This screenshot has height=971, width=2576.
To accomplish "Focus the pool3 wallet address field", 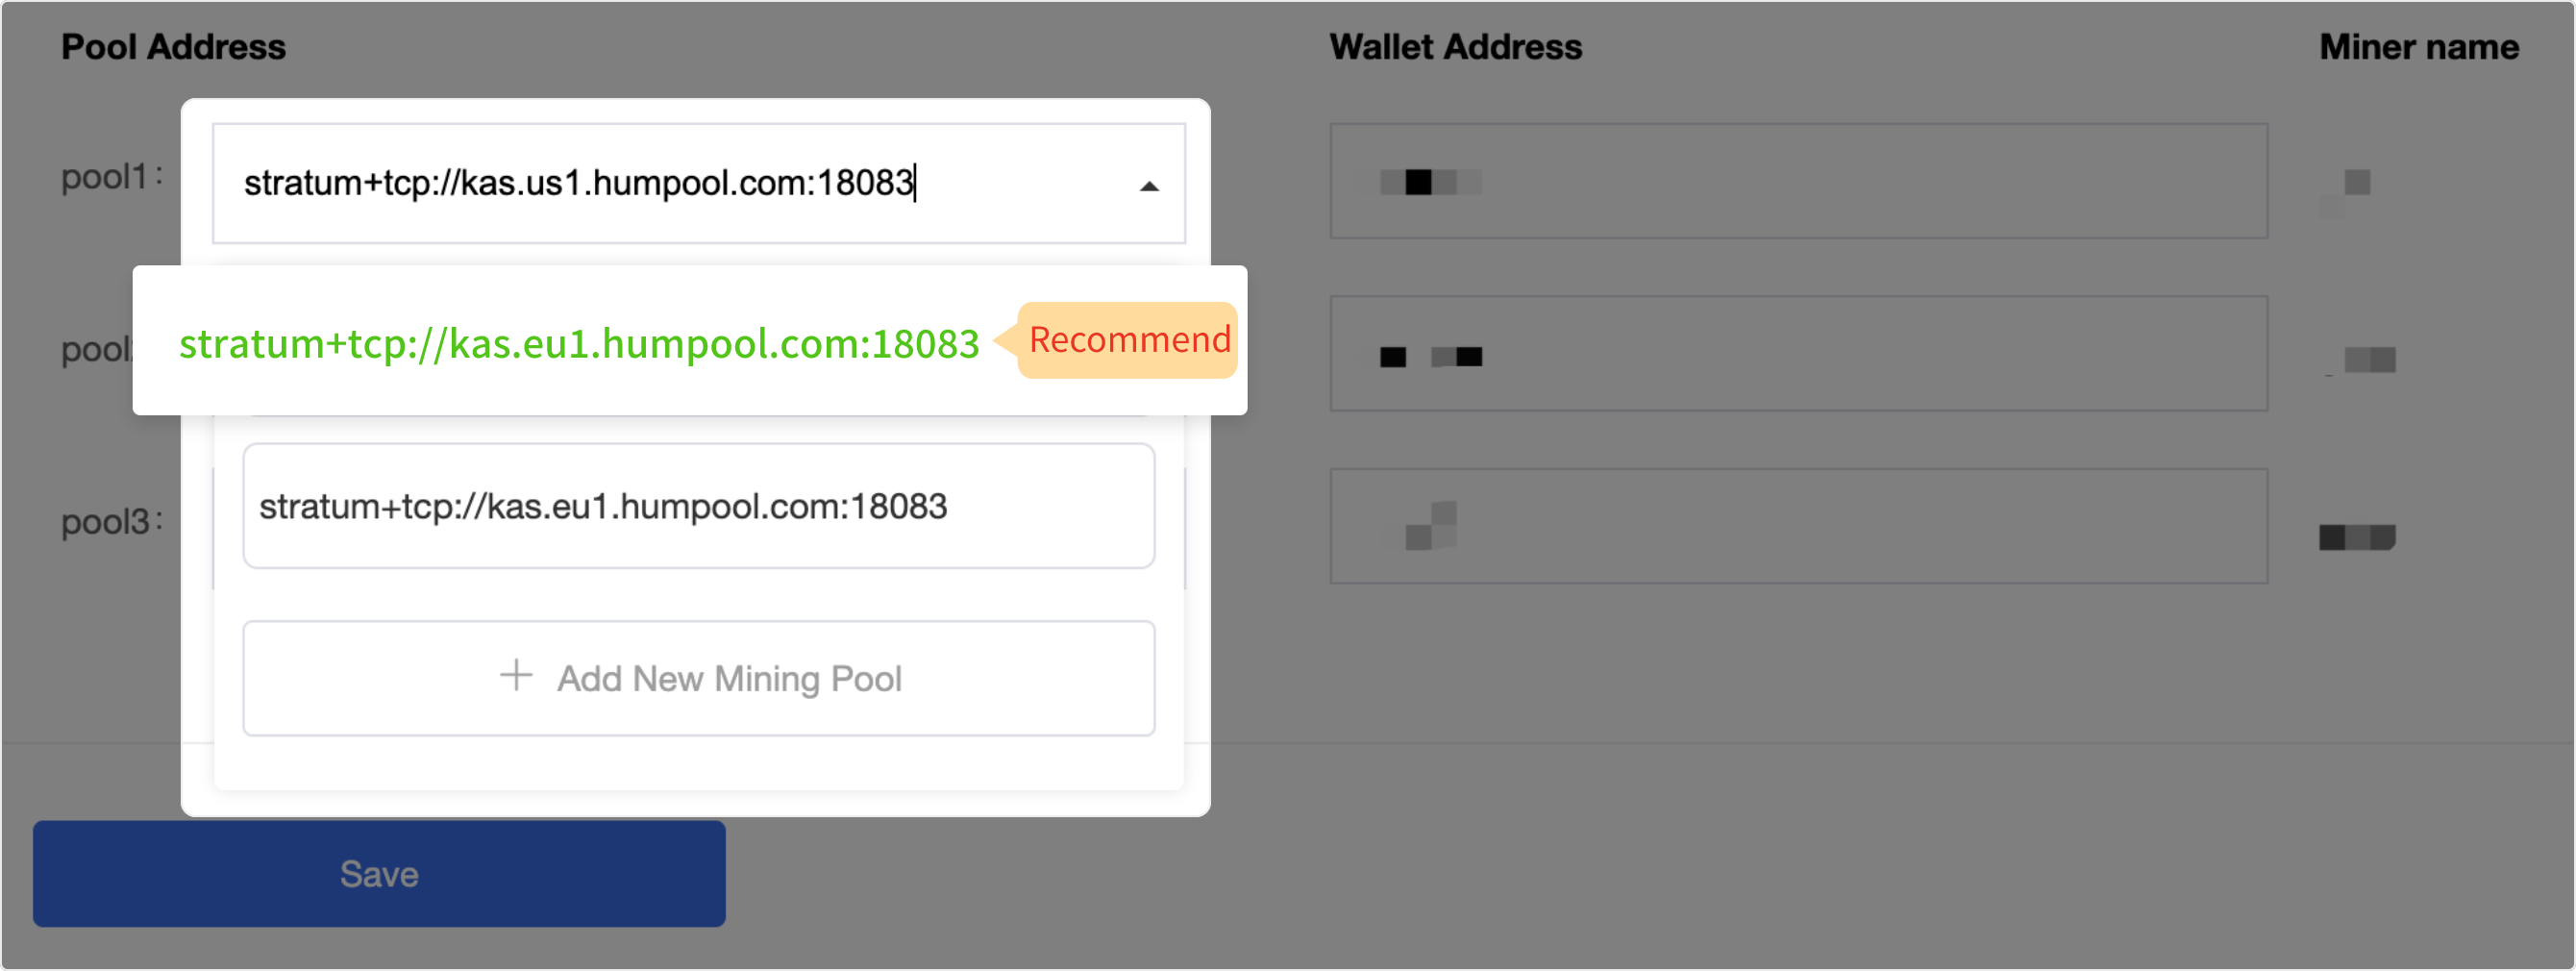I will (x=1798, y=526).
